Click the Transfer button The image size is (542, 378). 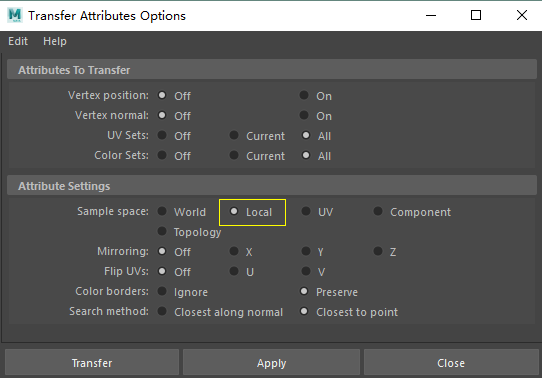92,363
